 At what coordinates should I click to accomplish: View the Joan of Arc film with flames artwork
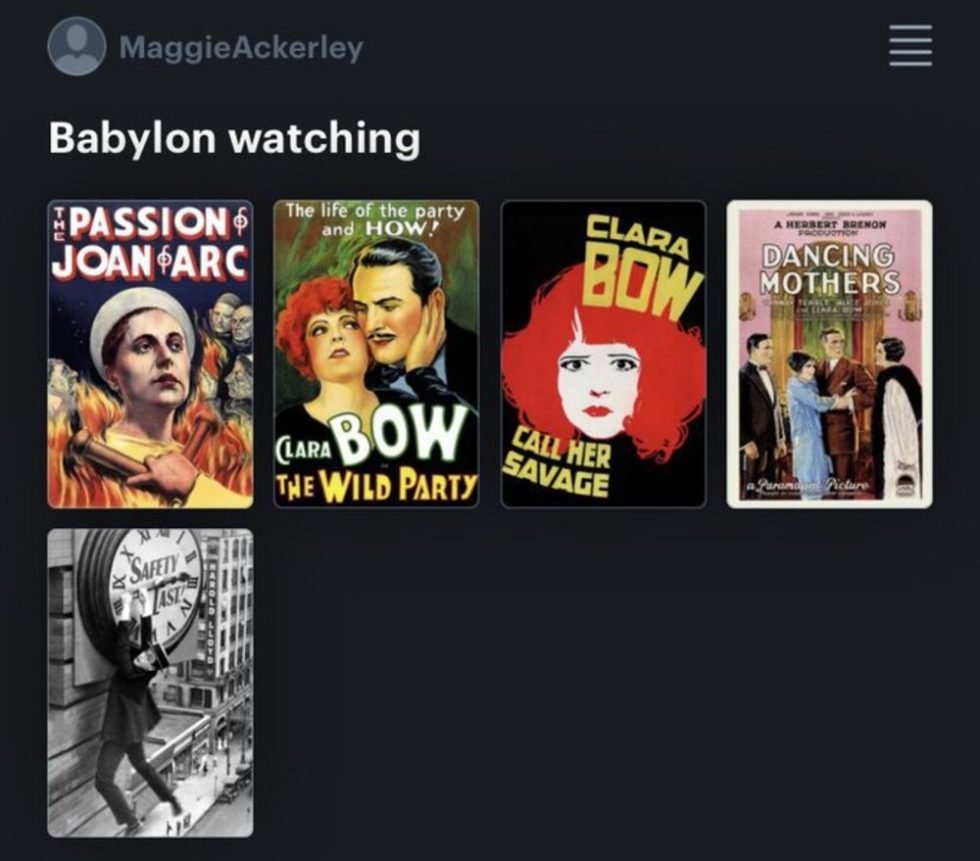151,354
